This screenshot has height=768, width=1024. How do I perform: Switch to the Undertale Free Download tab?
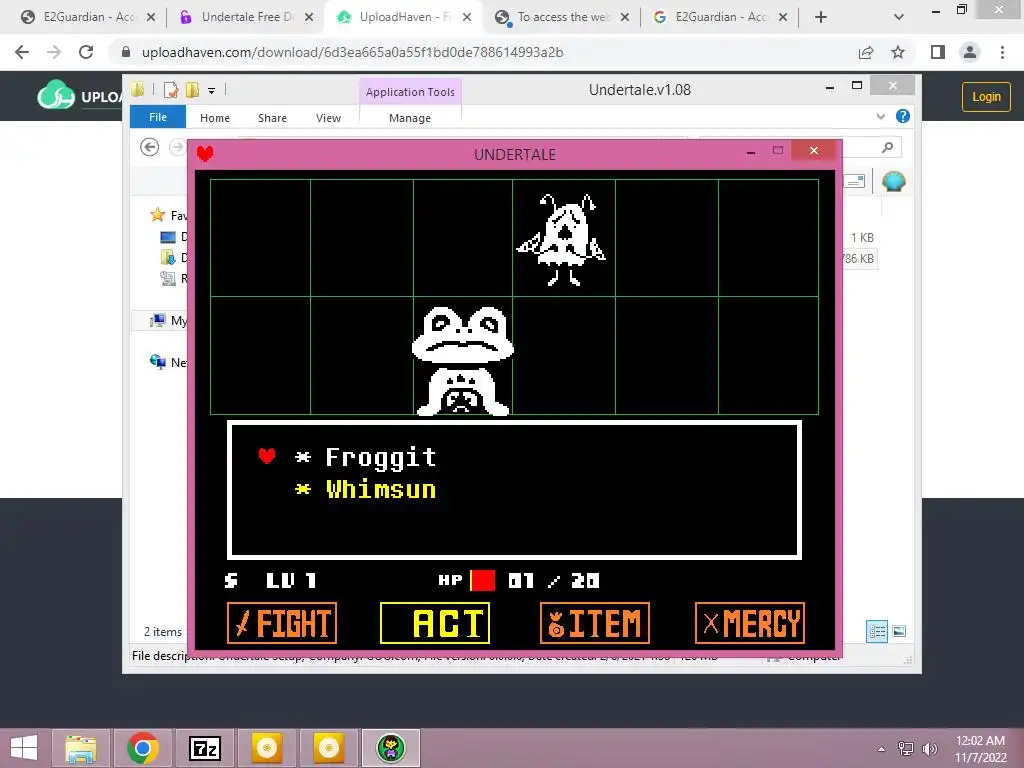246,17
